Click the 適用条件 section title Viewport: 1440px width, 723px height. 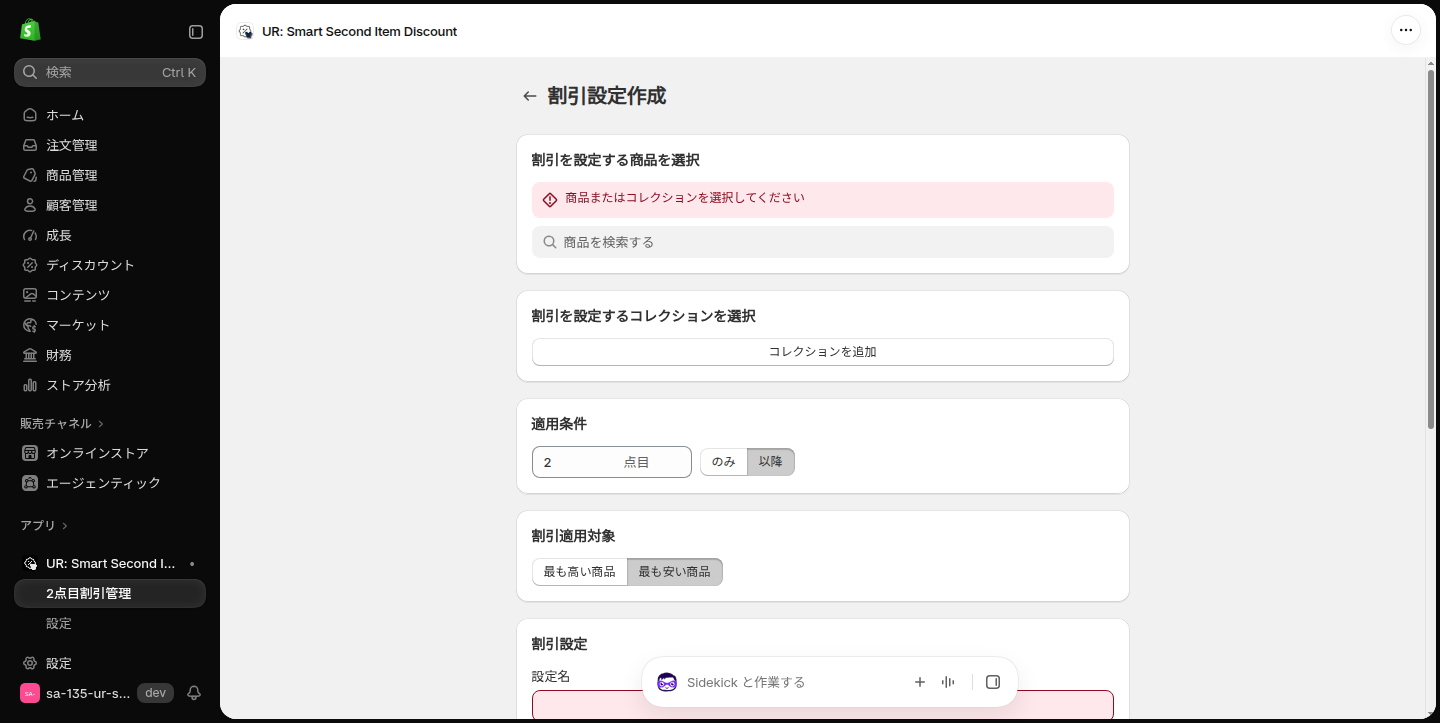(x=559, y=424)
